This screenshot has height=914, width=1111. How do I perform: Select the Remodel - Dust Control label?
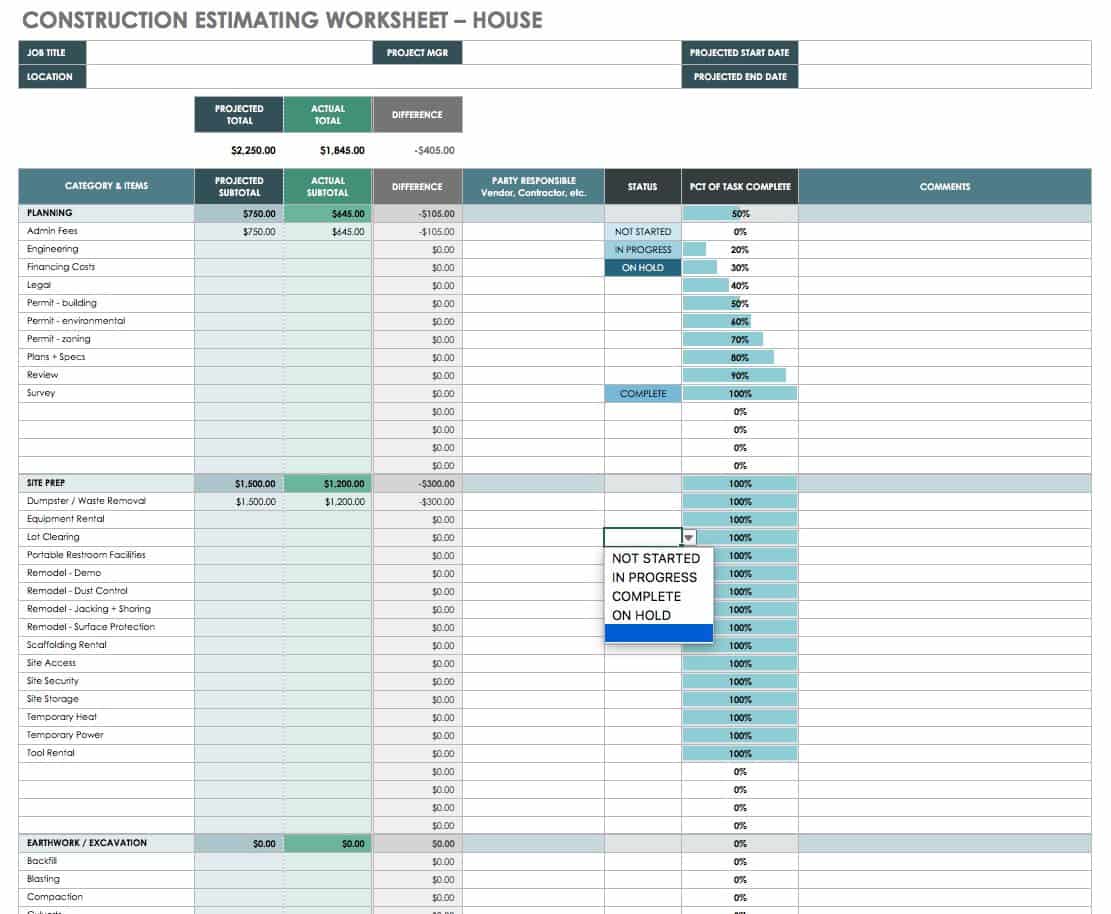point(77,591)
